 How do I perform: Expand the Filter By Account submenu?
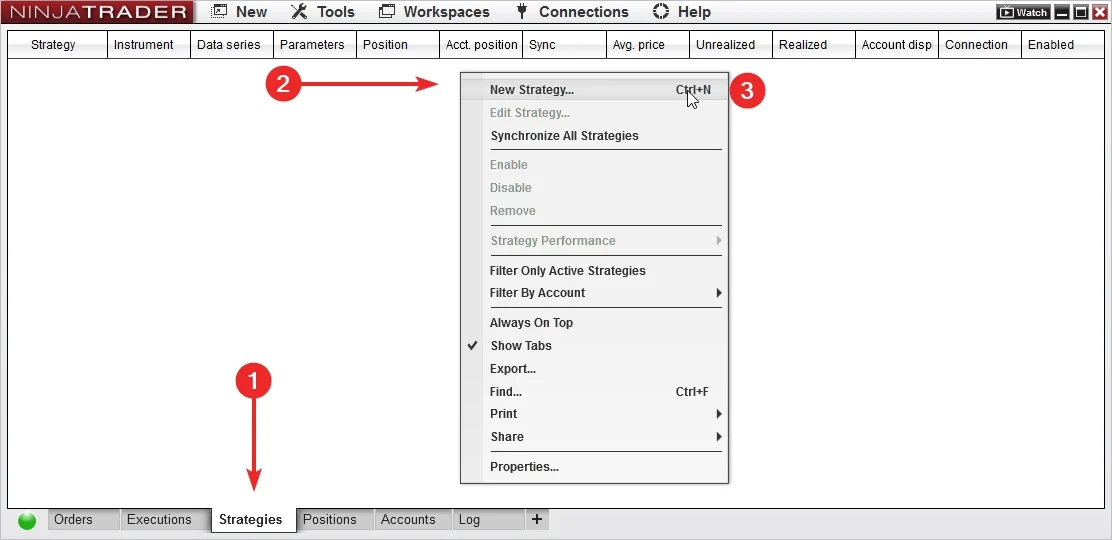537,293
